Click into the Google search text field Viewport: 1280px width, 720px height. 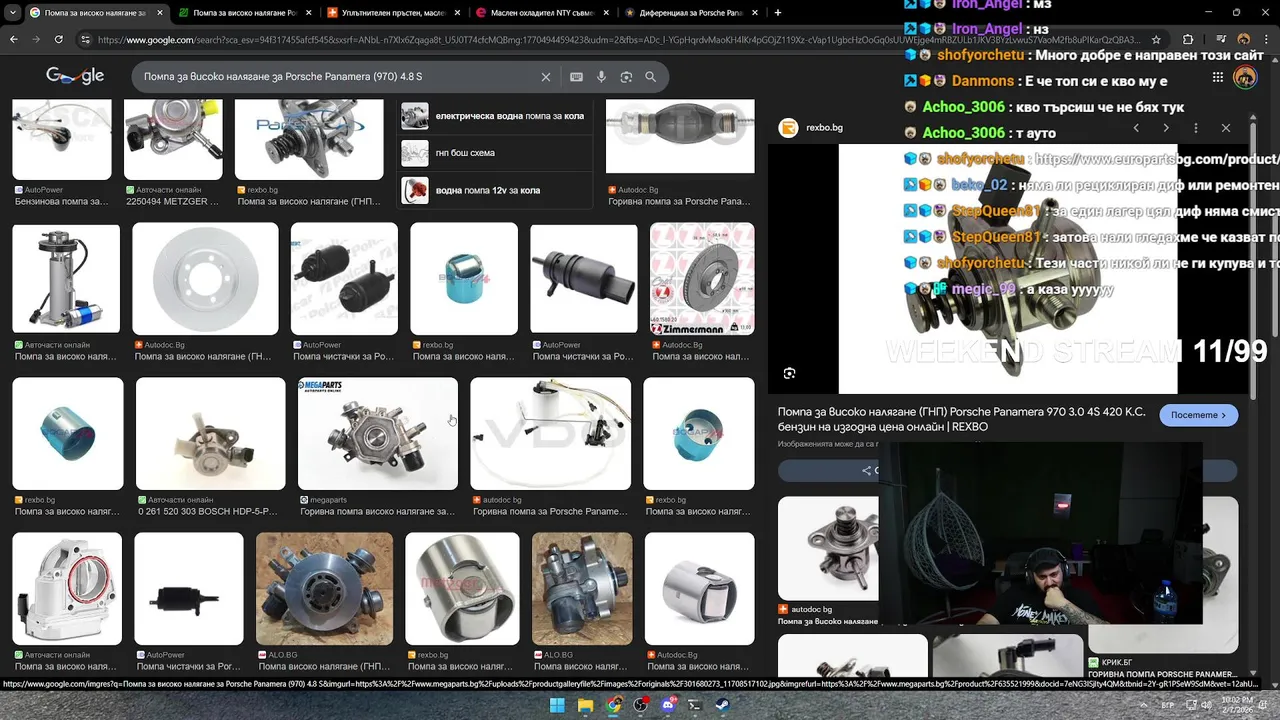pos(335,77)
